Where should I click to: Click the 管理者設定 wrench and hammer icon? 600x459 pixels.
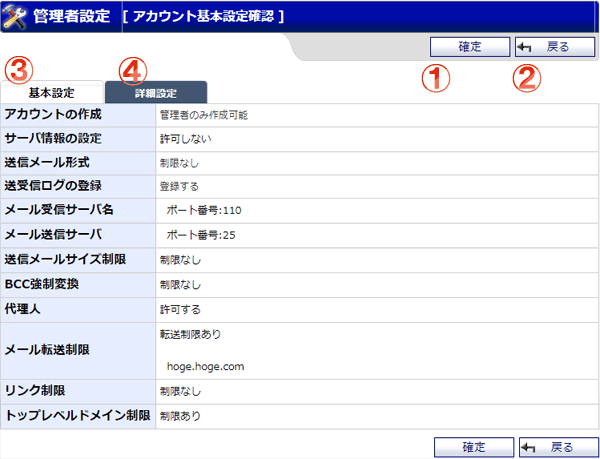click(x=15, y=17)
